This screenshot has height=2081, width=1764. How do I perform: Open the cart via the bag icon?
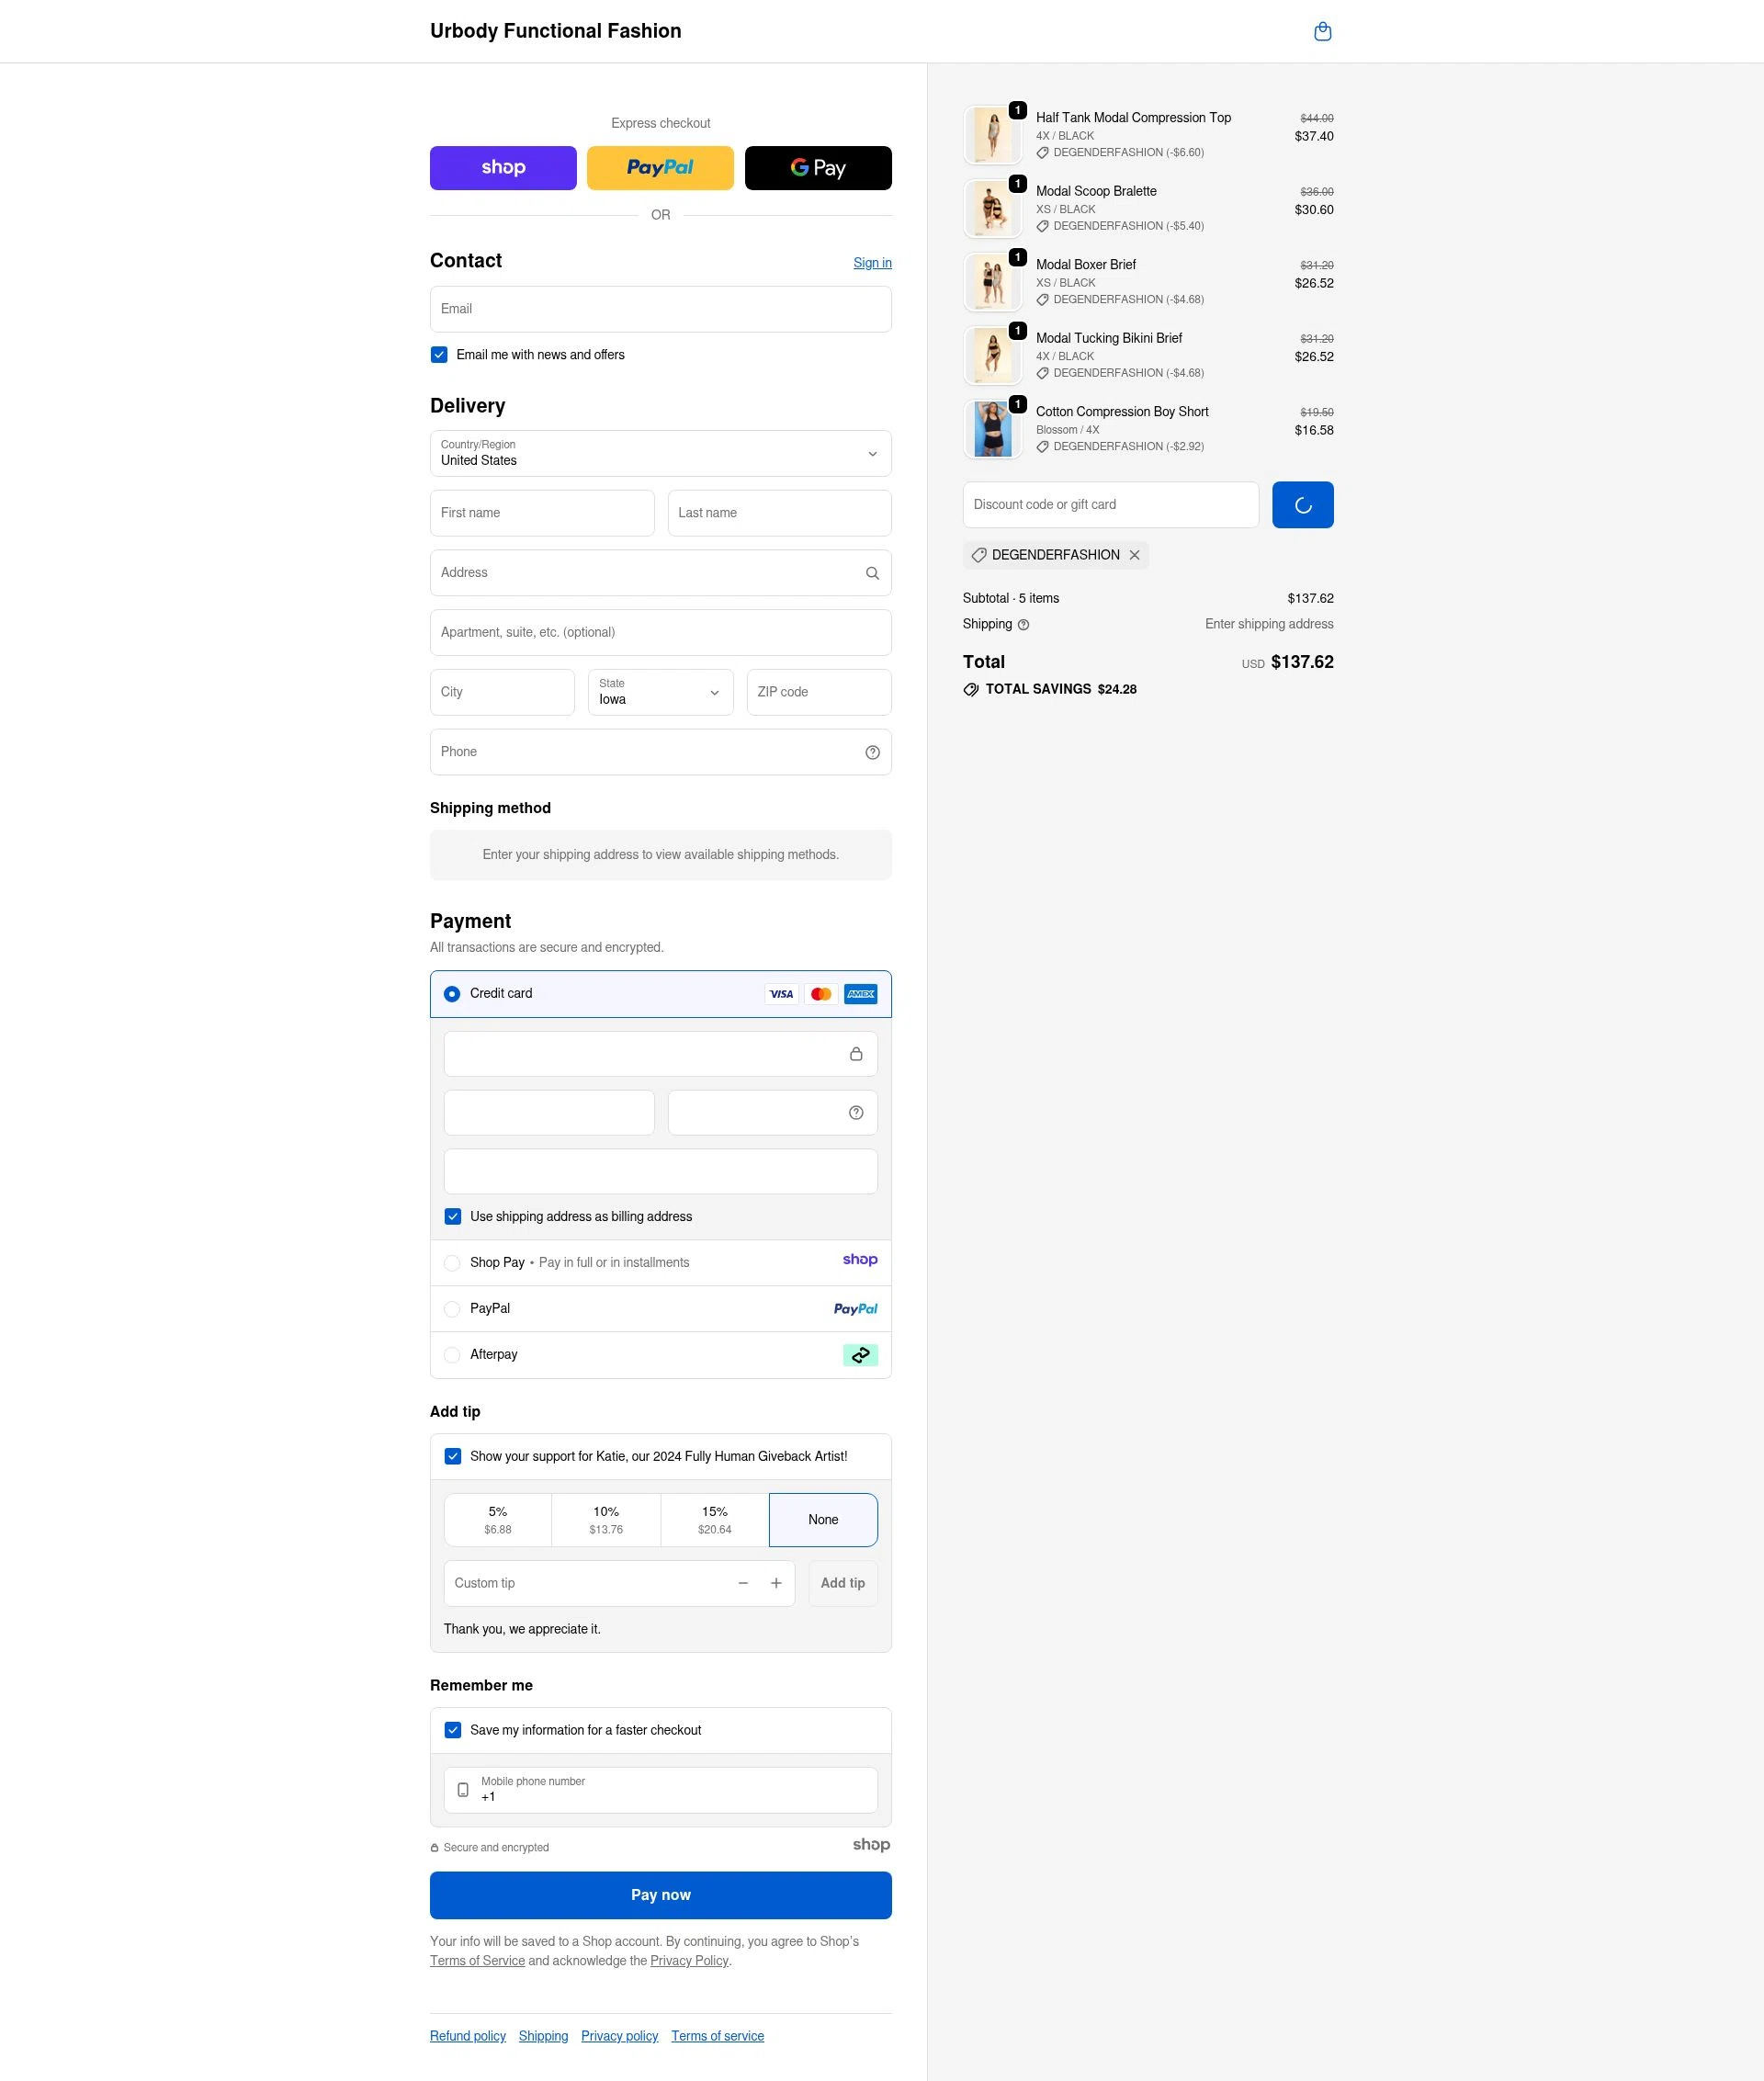point(1322,31)
